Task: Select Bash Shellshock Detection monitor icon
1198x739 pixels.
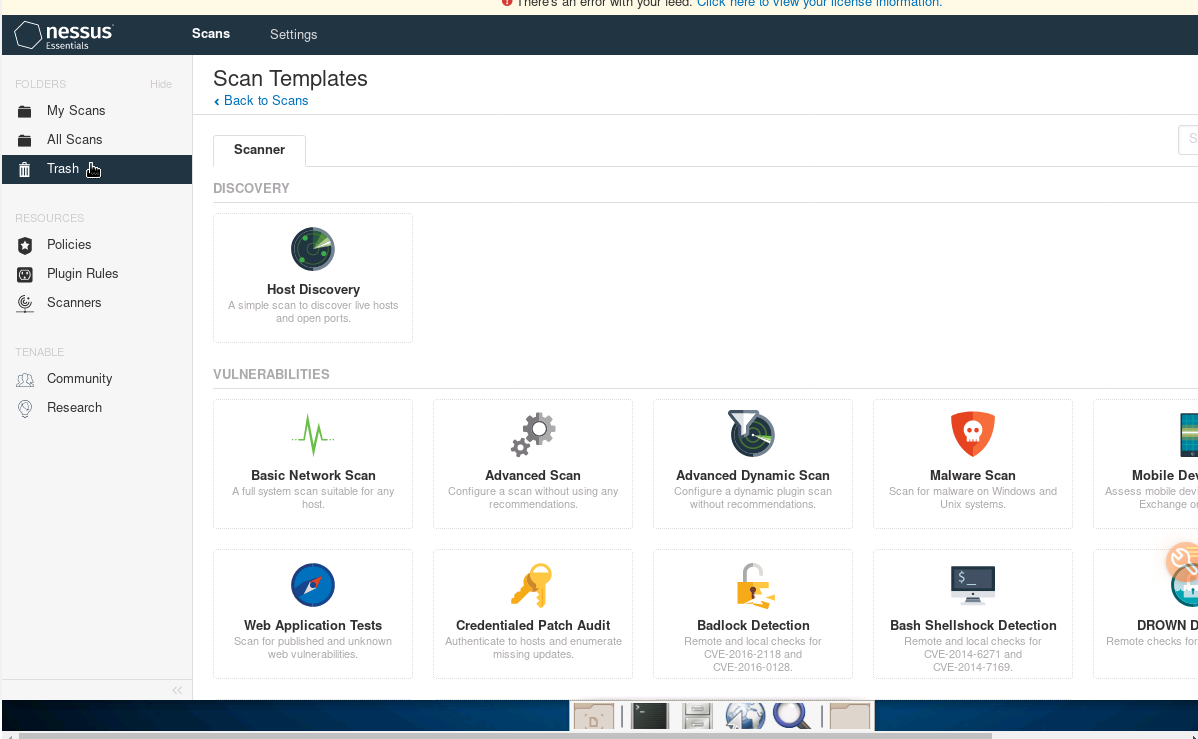Action: pyautogui.click(x=973, y=586)
